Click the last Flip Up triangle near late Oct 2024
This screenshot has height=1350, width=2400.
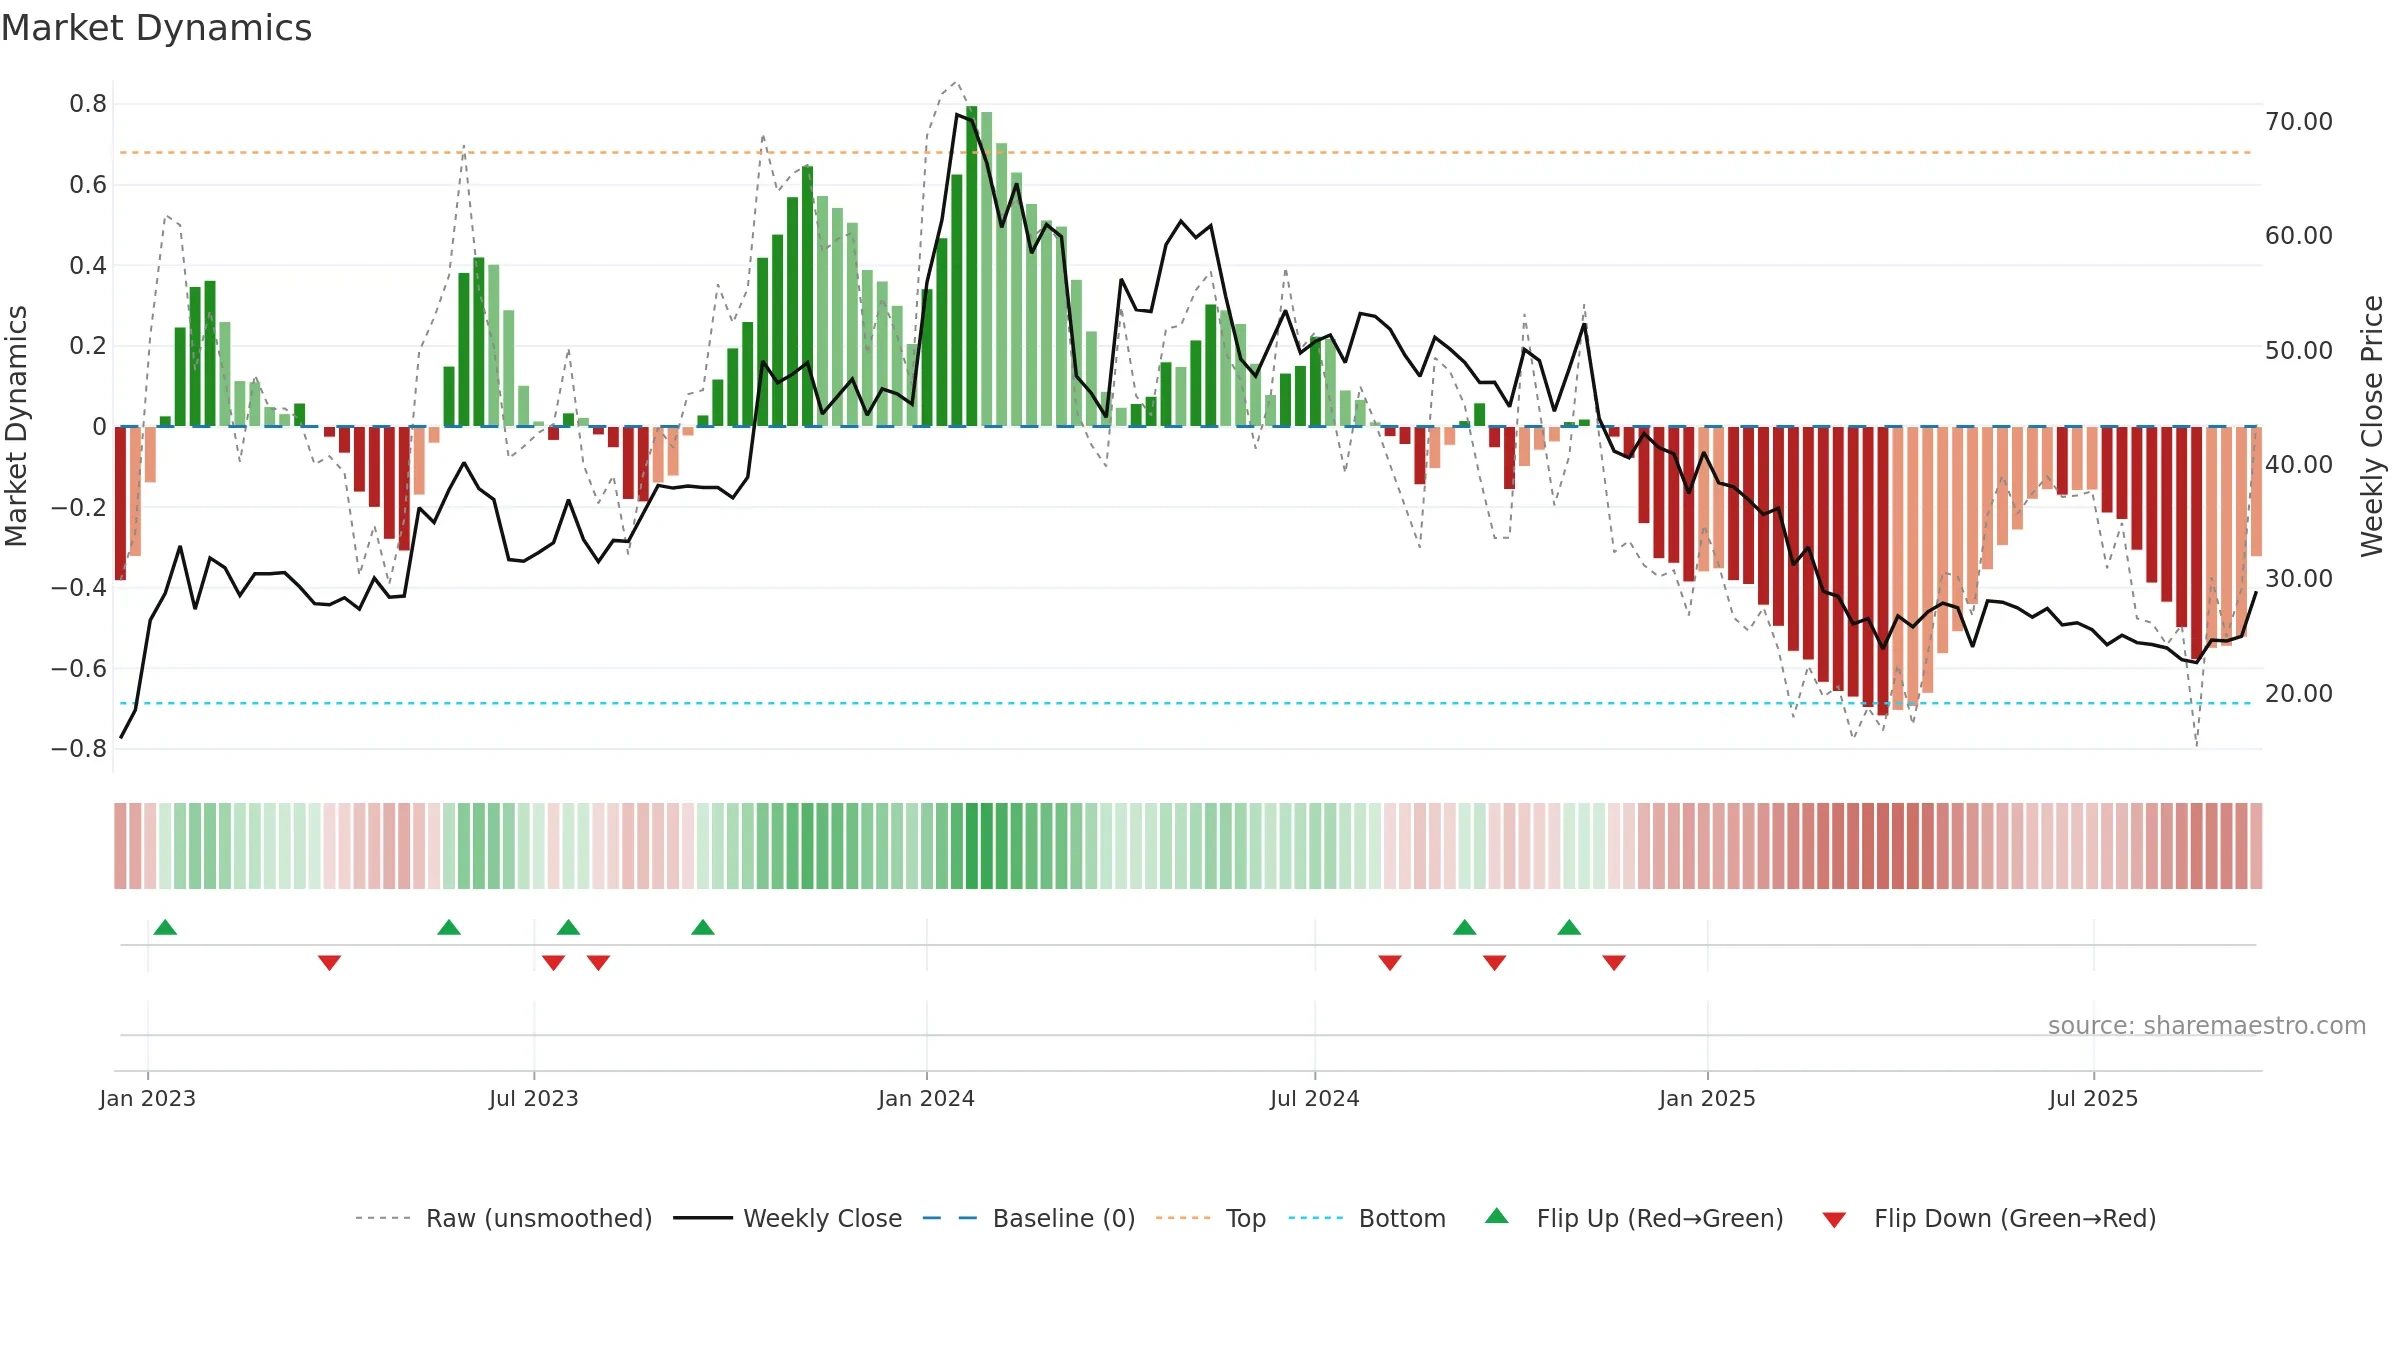[1569, 927]
